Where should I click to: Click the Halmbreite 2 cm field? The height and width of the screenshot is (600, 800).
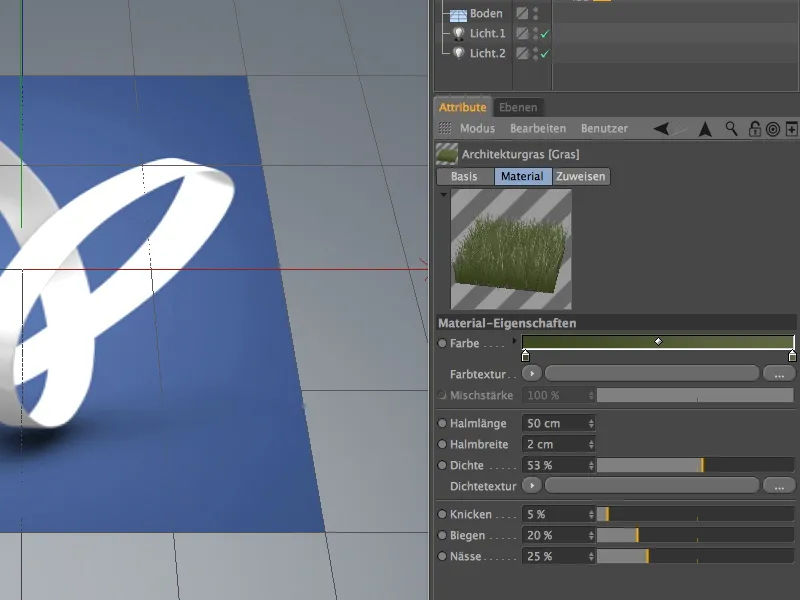point(554,444)
